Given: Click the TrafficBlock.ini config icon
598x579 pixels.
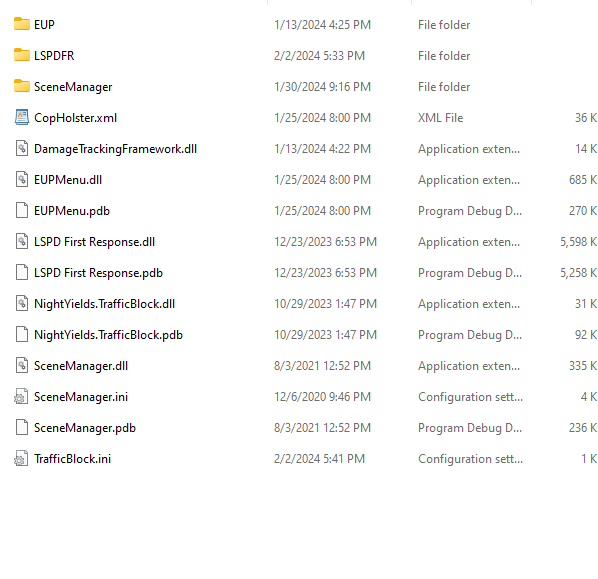Looking at the screenshot, I should click(x=21, y=458).
